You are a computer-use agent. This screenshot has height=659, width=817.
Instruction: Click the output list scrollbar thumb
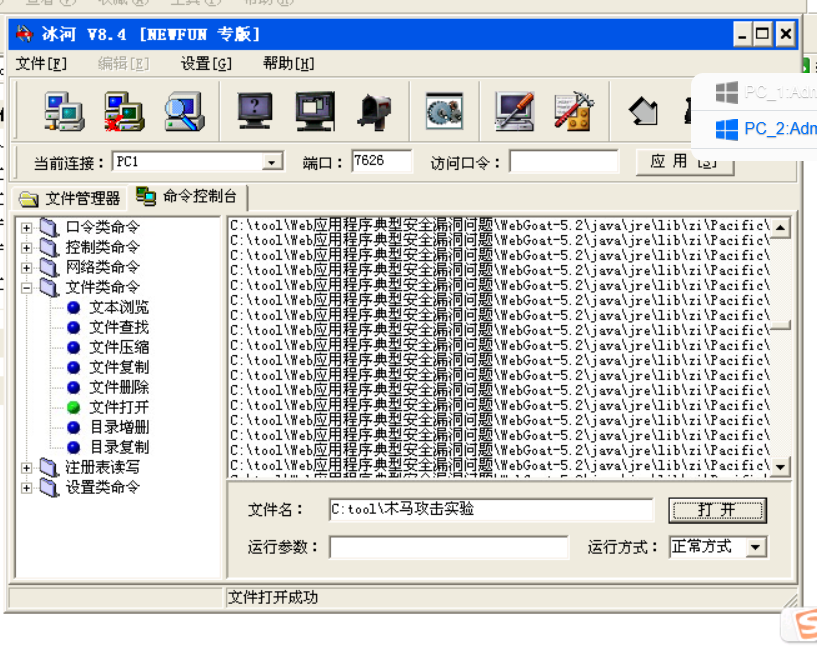(780, 326)
